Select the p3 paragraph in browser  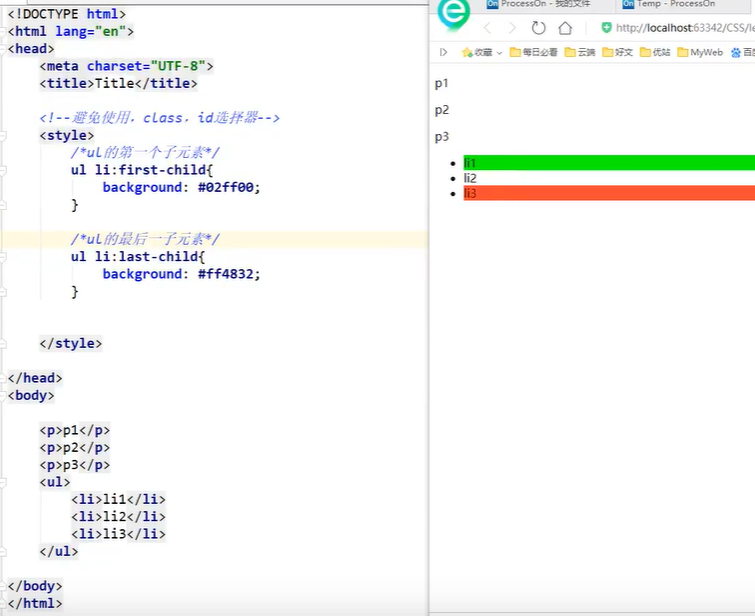(x=442, y=137)
